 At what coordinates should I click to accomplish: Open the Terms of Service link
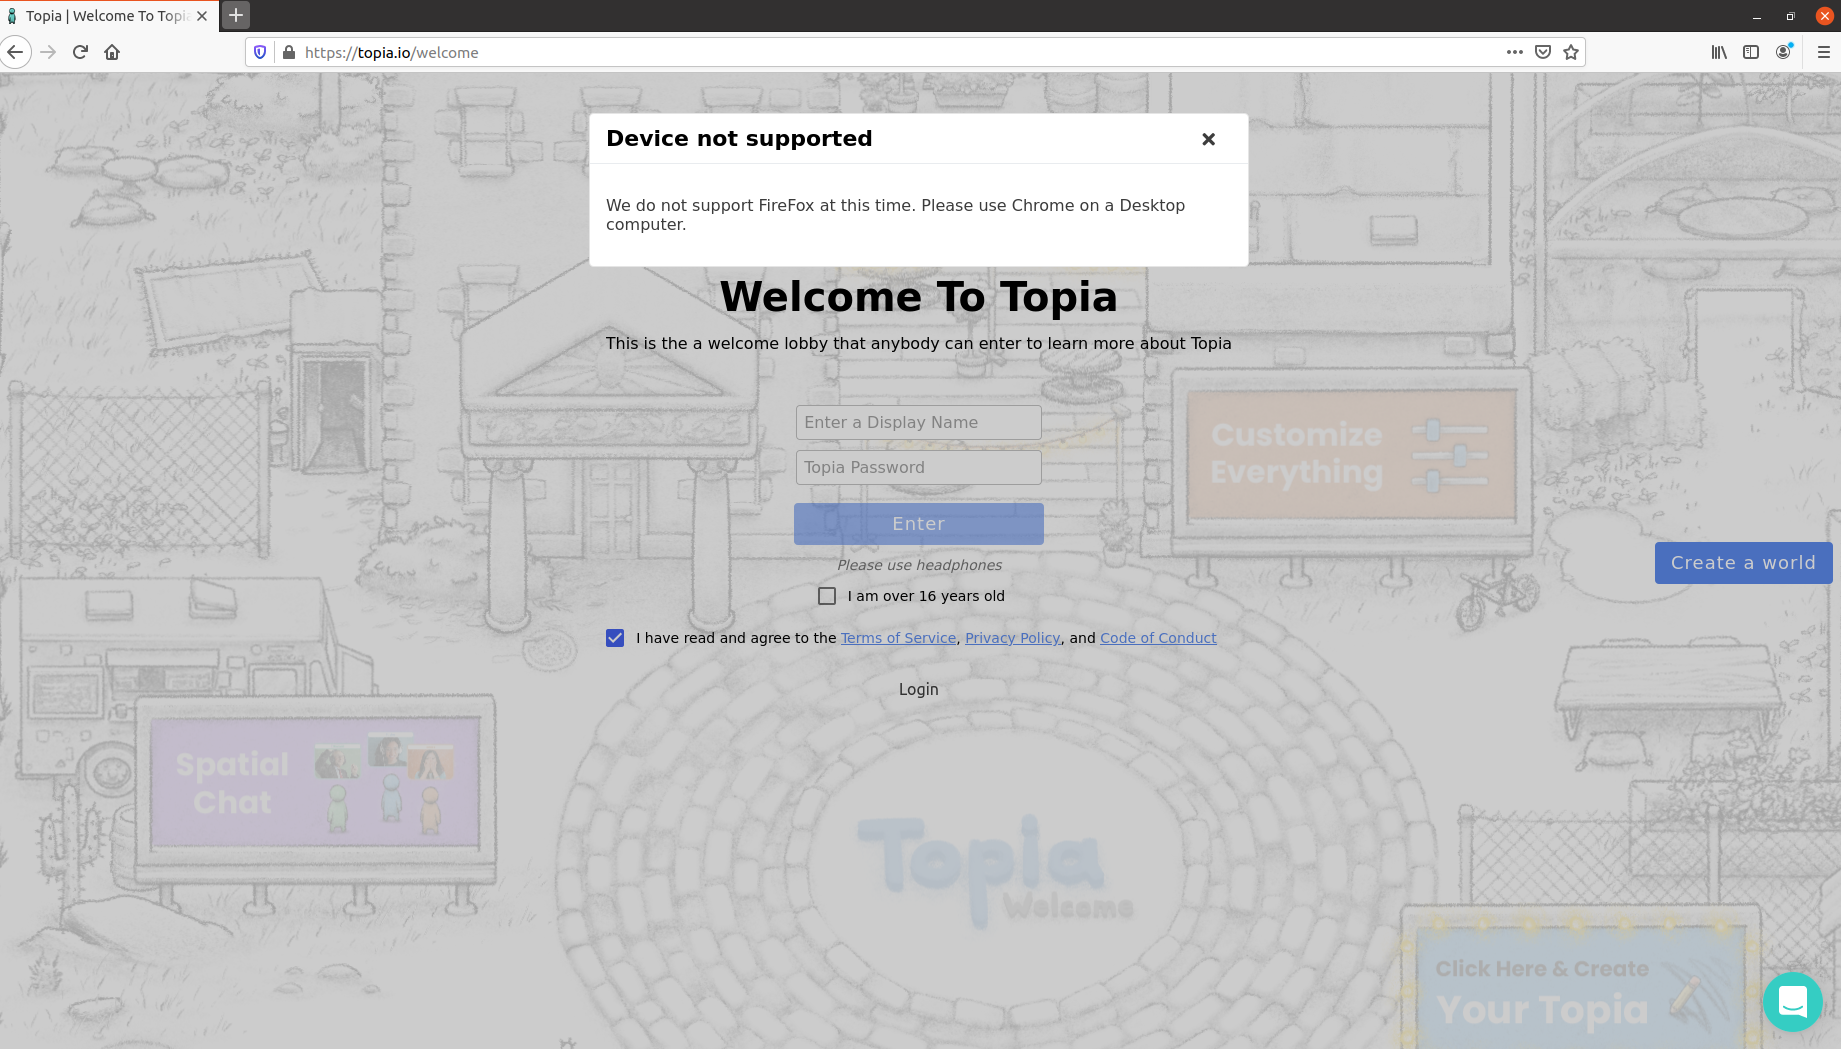[897, 637]
